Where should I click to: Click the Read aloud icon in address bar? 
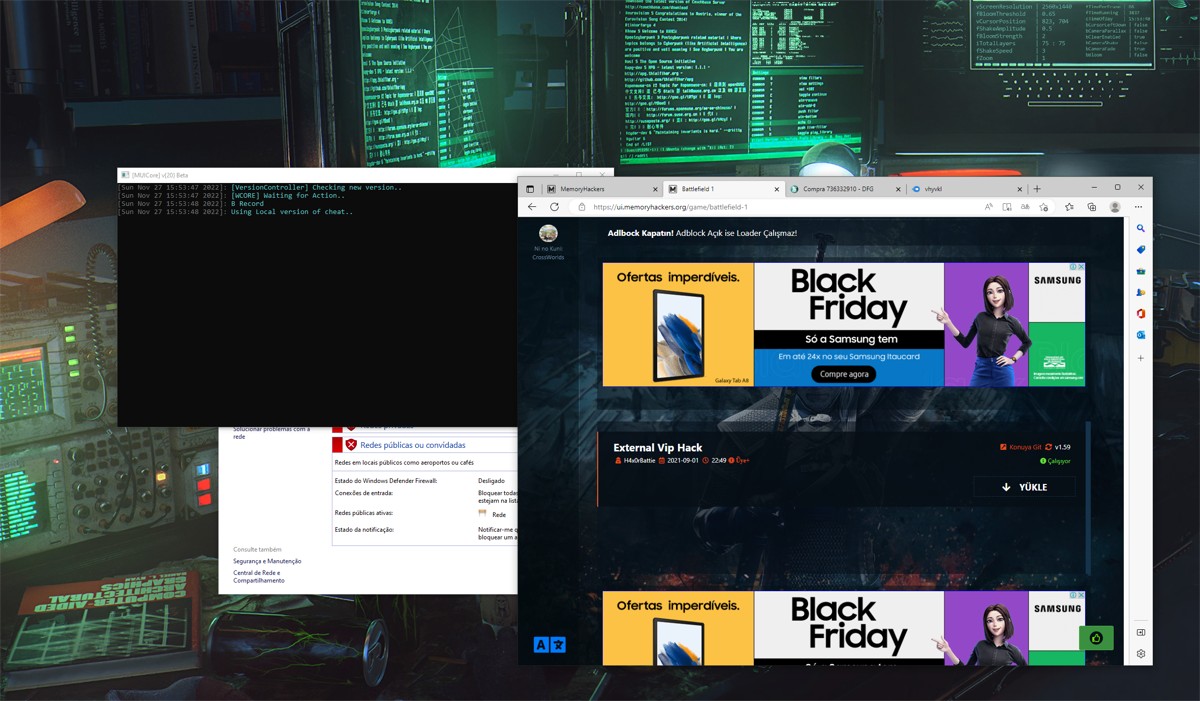988,207
